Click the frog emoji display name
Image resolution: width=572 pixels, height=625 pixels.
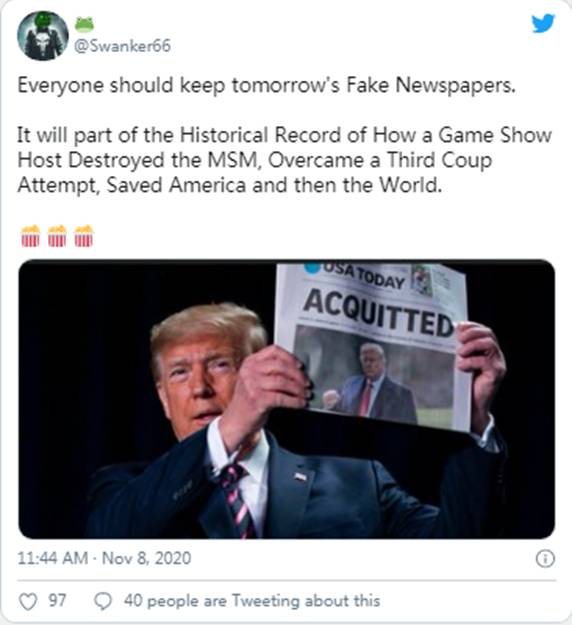(85, 25)
